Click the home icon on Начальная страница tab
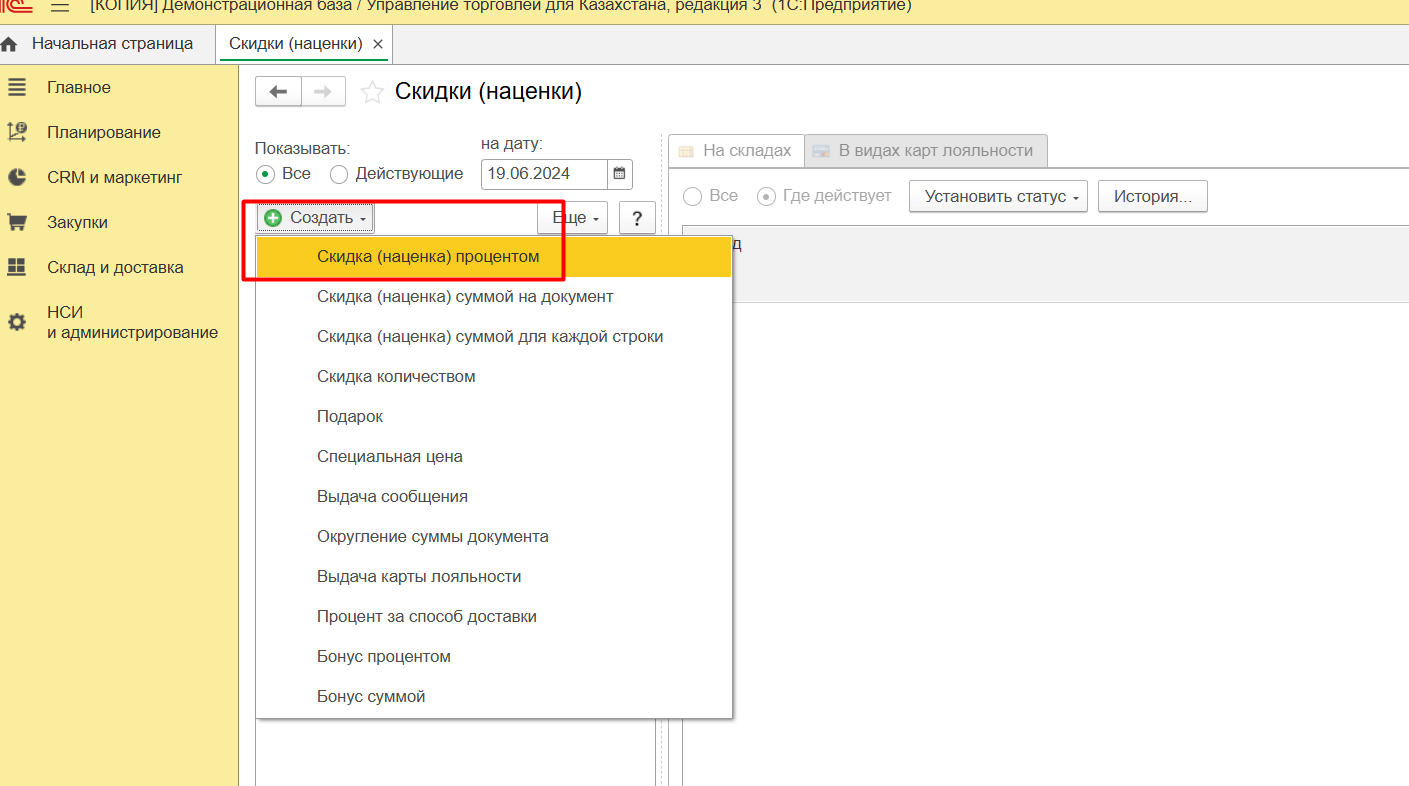Viewport: 1409px width, 786px height. coord(10,45)
